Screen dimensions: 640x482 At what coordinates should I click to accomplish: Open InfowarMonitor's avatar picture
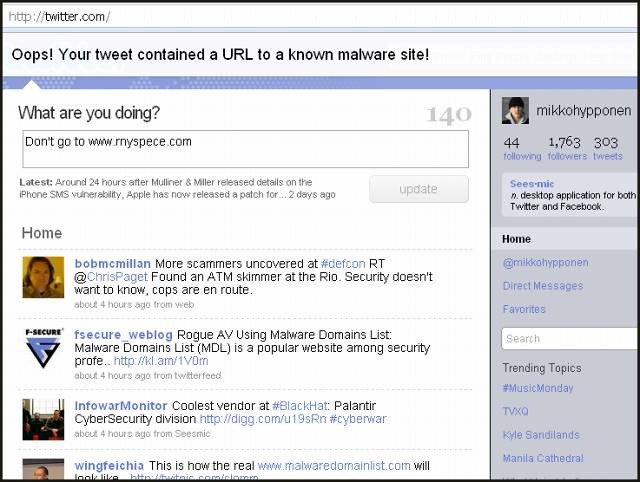click(x=43, y=420)
